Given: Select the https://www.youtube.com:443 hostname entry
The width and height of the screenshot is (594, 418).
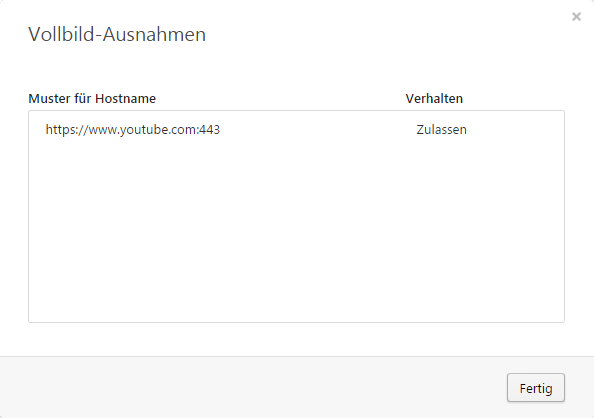Looking at the screenshot, I should pos(133,130).
